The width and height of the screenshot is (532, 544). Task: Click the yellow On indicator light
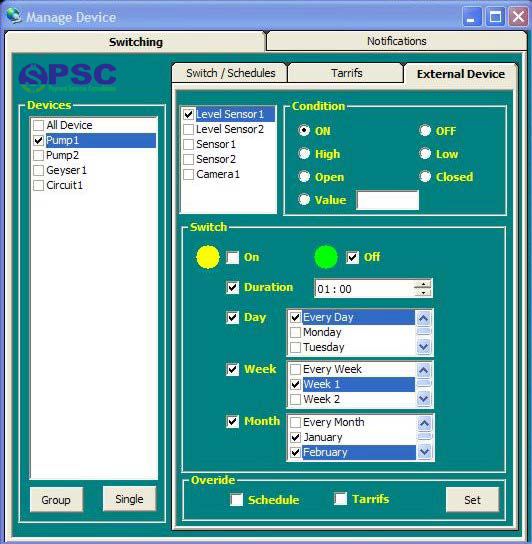(x=208, y=257)
